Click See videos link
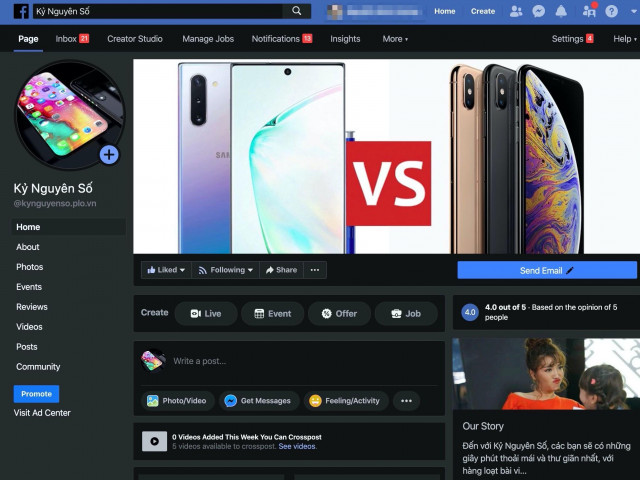 297,447
